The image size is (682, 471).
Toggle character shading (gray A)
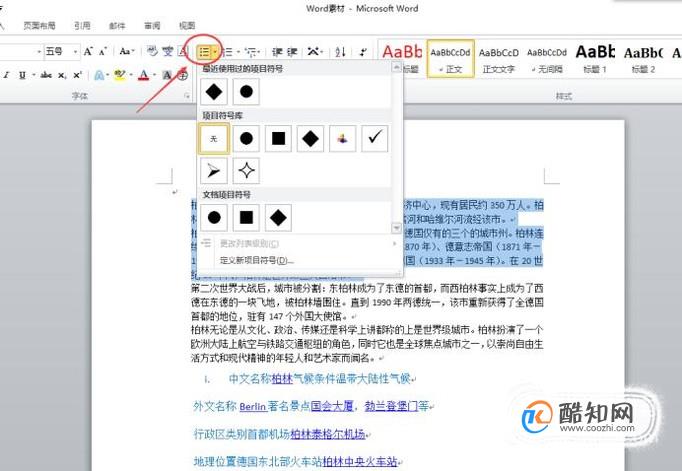pyautogui.click(x=167, y=75)
